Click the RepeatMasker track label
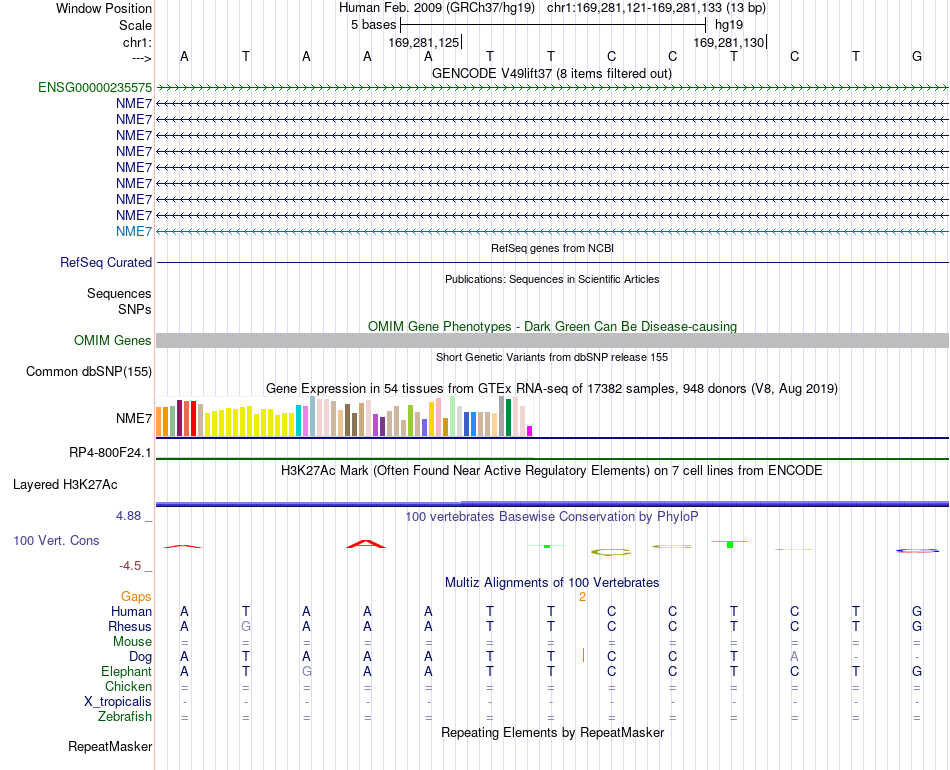Viewport: 950px width, 770px height. pyautogui.click(x=110, y=746)
